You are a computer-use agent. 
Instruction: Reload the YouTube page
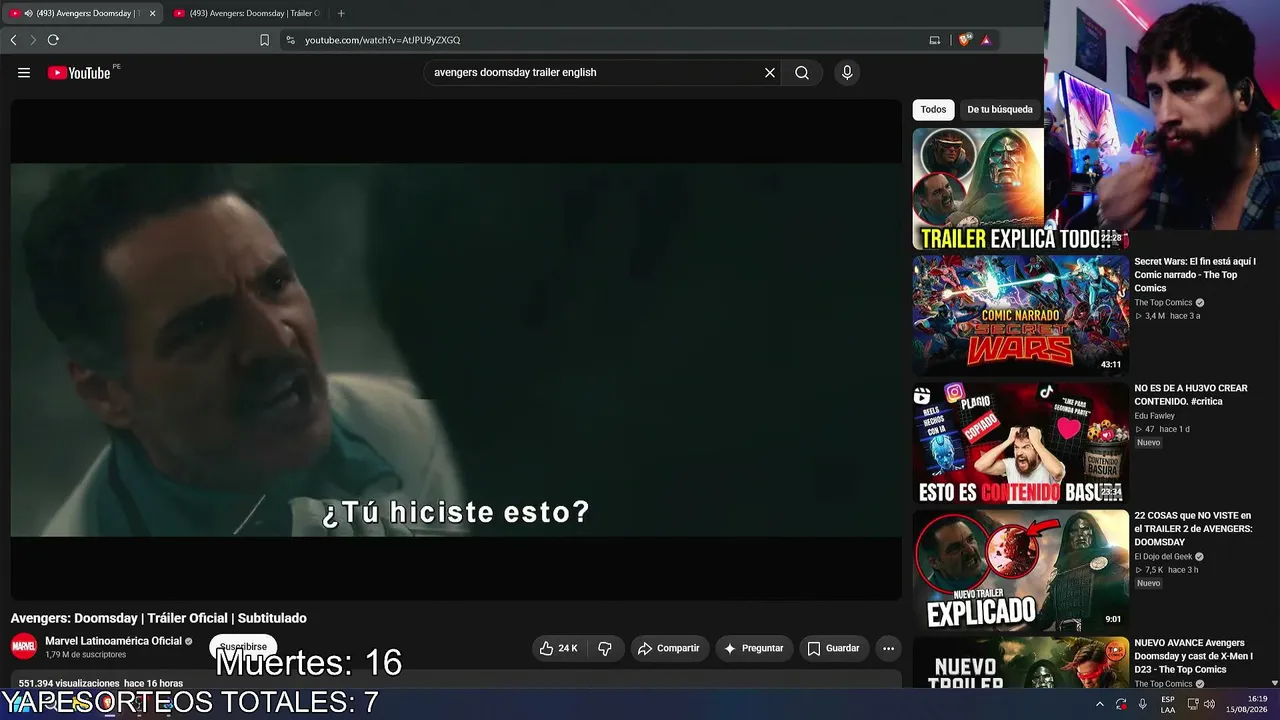click(x=53, y=40)
